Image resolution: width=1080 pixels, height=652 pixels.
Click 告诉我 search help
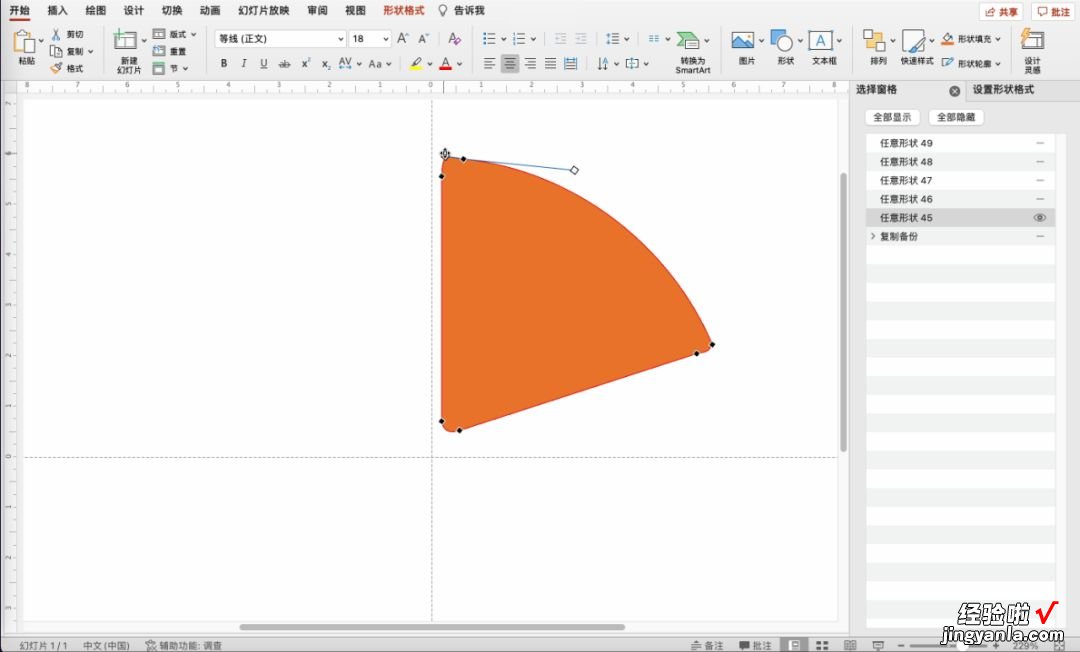tap(461, 10)
